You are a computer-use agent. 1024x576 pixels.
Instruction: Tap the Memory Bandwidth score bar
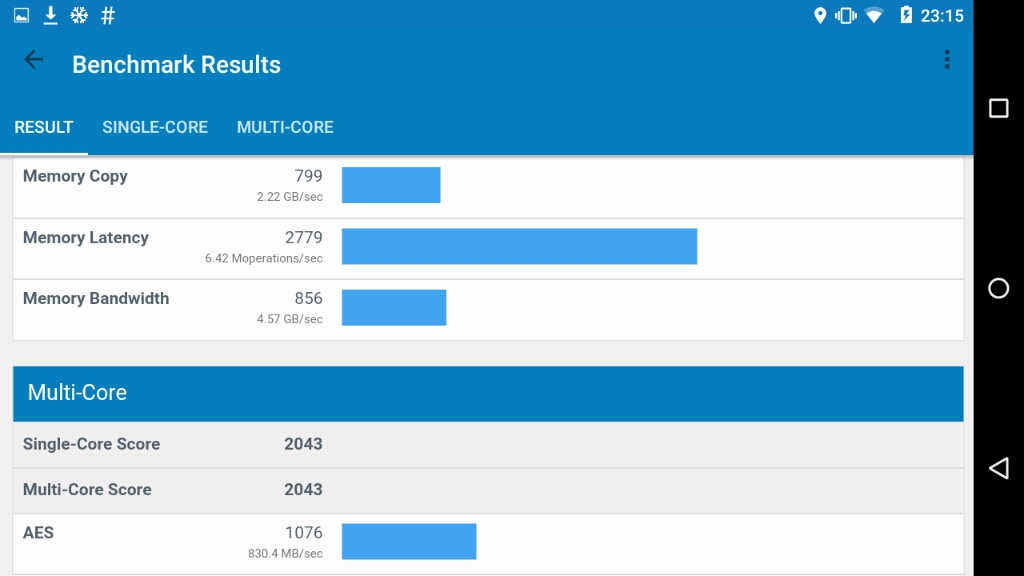[394, 307]
